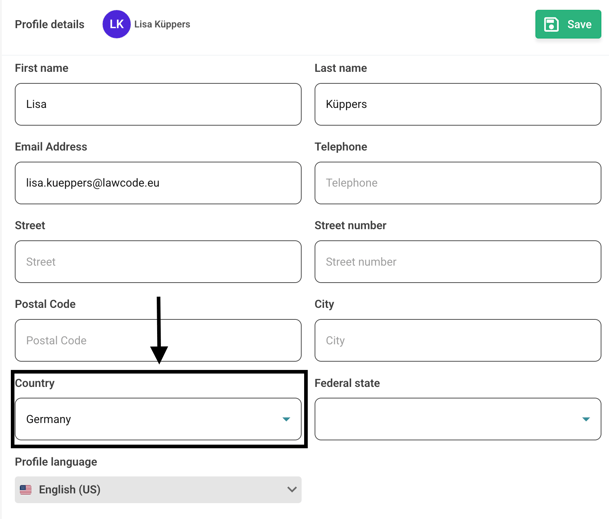This screenshot has width=609, height=519.
Task: Select the Street input field
Action: 158,262
